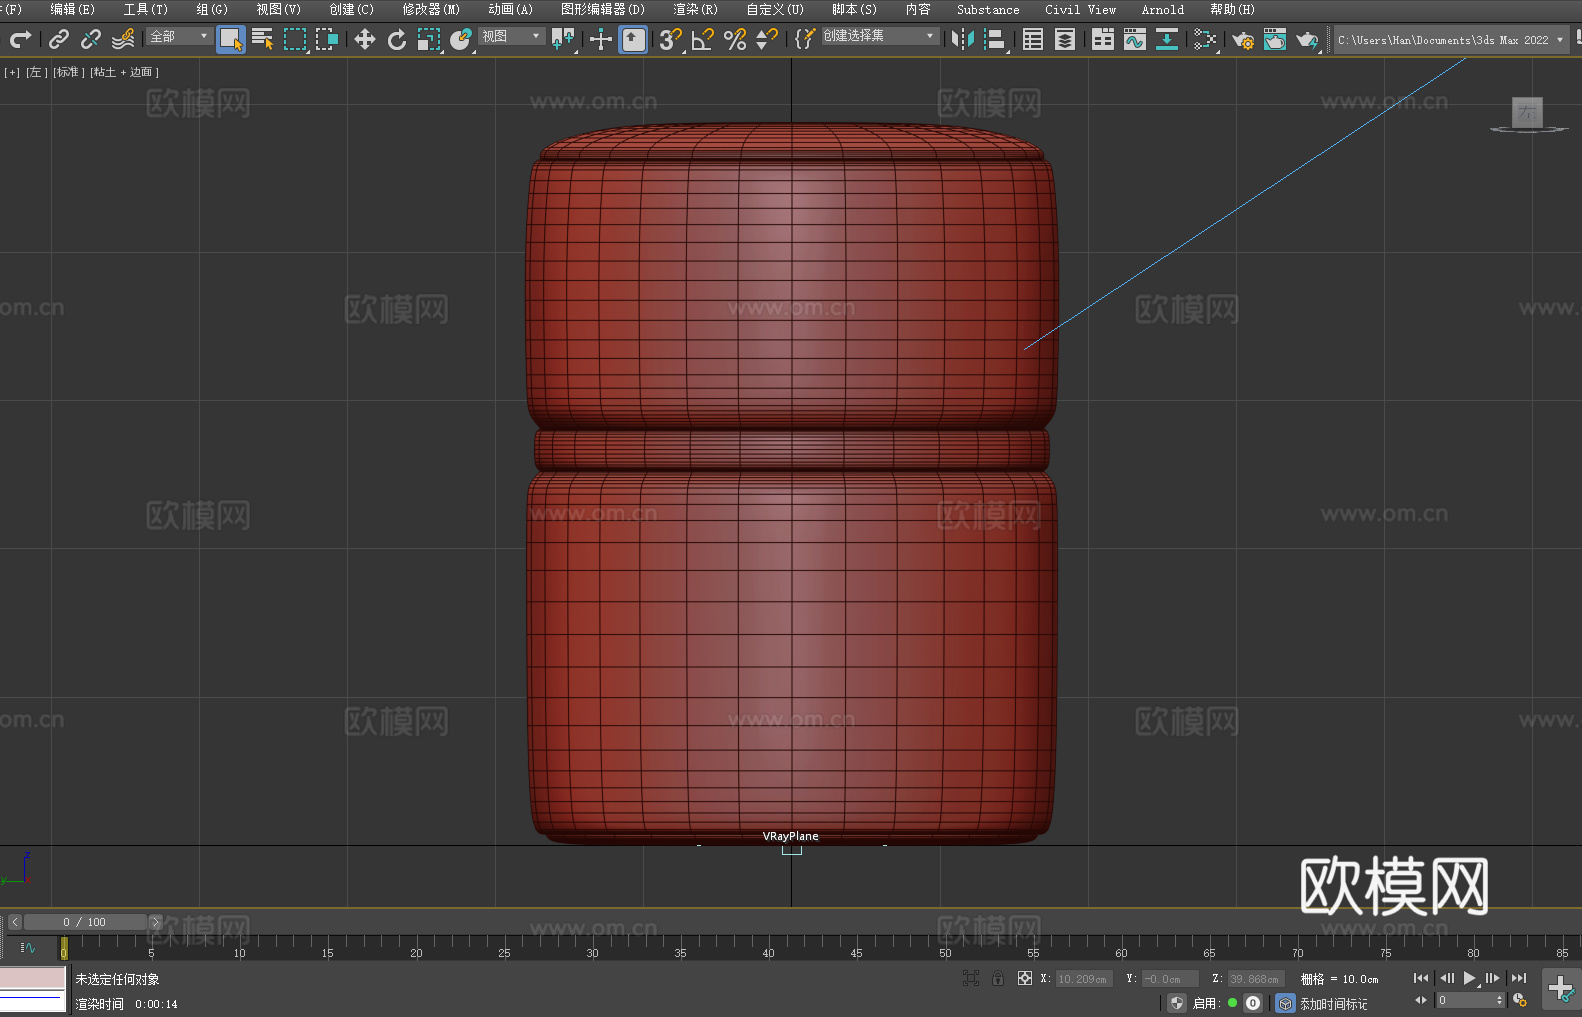Click the X coordinate input field
The height and width of the screenshot is (1017, 1582).
click(1085, 979)
